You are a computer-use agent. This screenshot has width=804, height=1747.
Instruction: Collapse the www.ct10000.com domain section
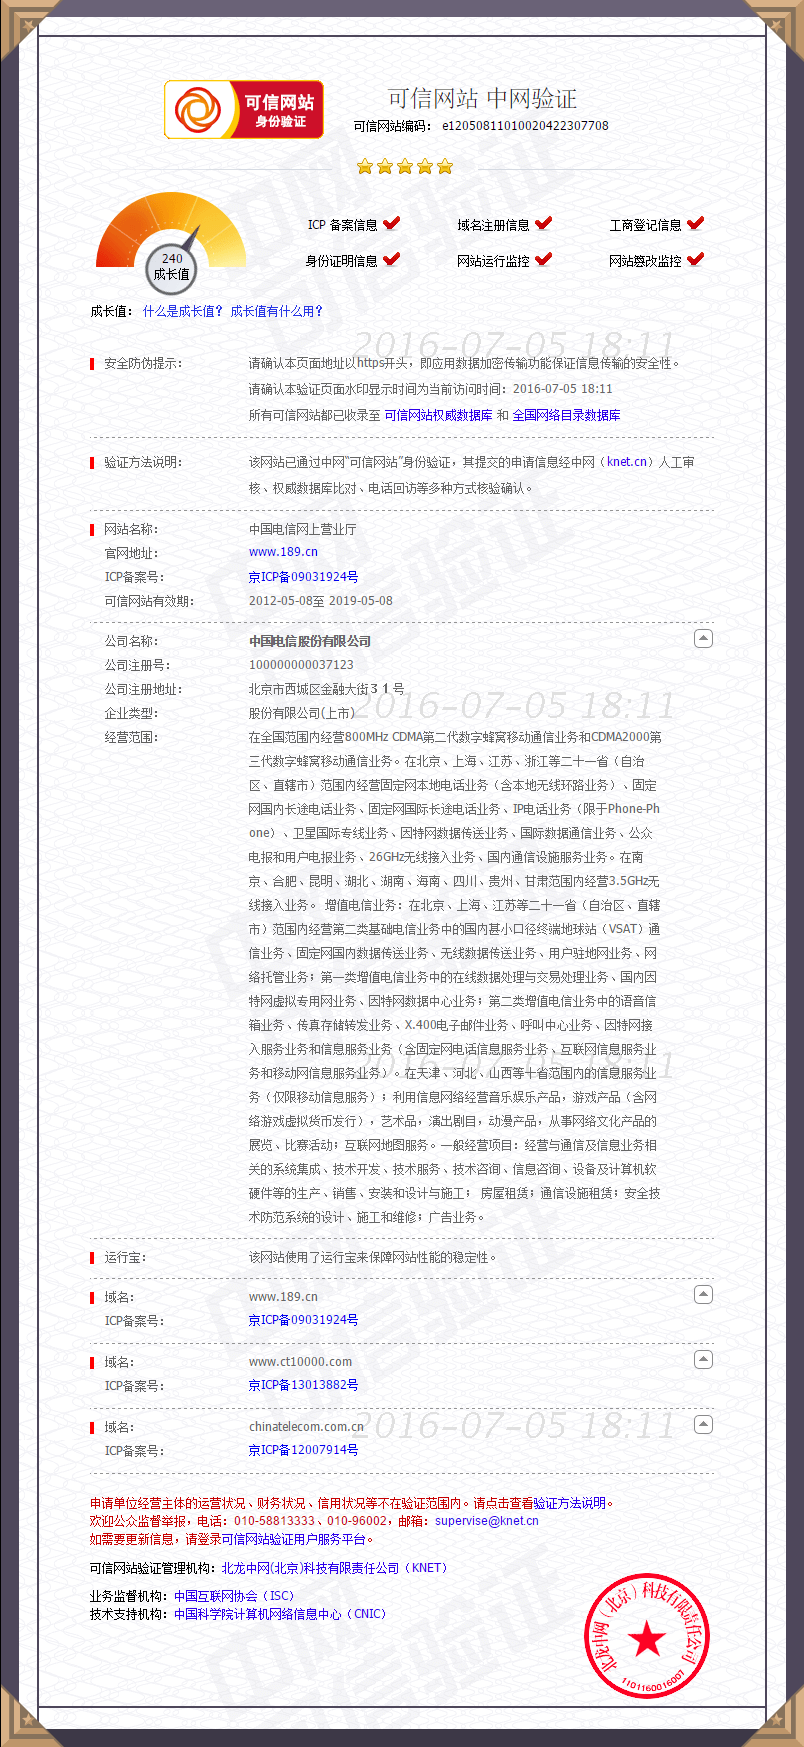coord(703,1359)
